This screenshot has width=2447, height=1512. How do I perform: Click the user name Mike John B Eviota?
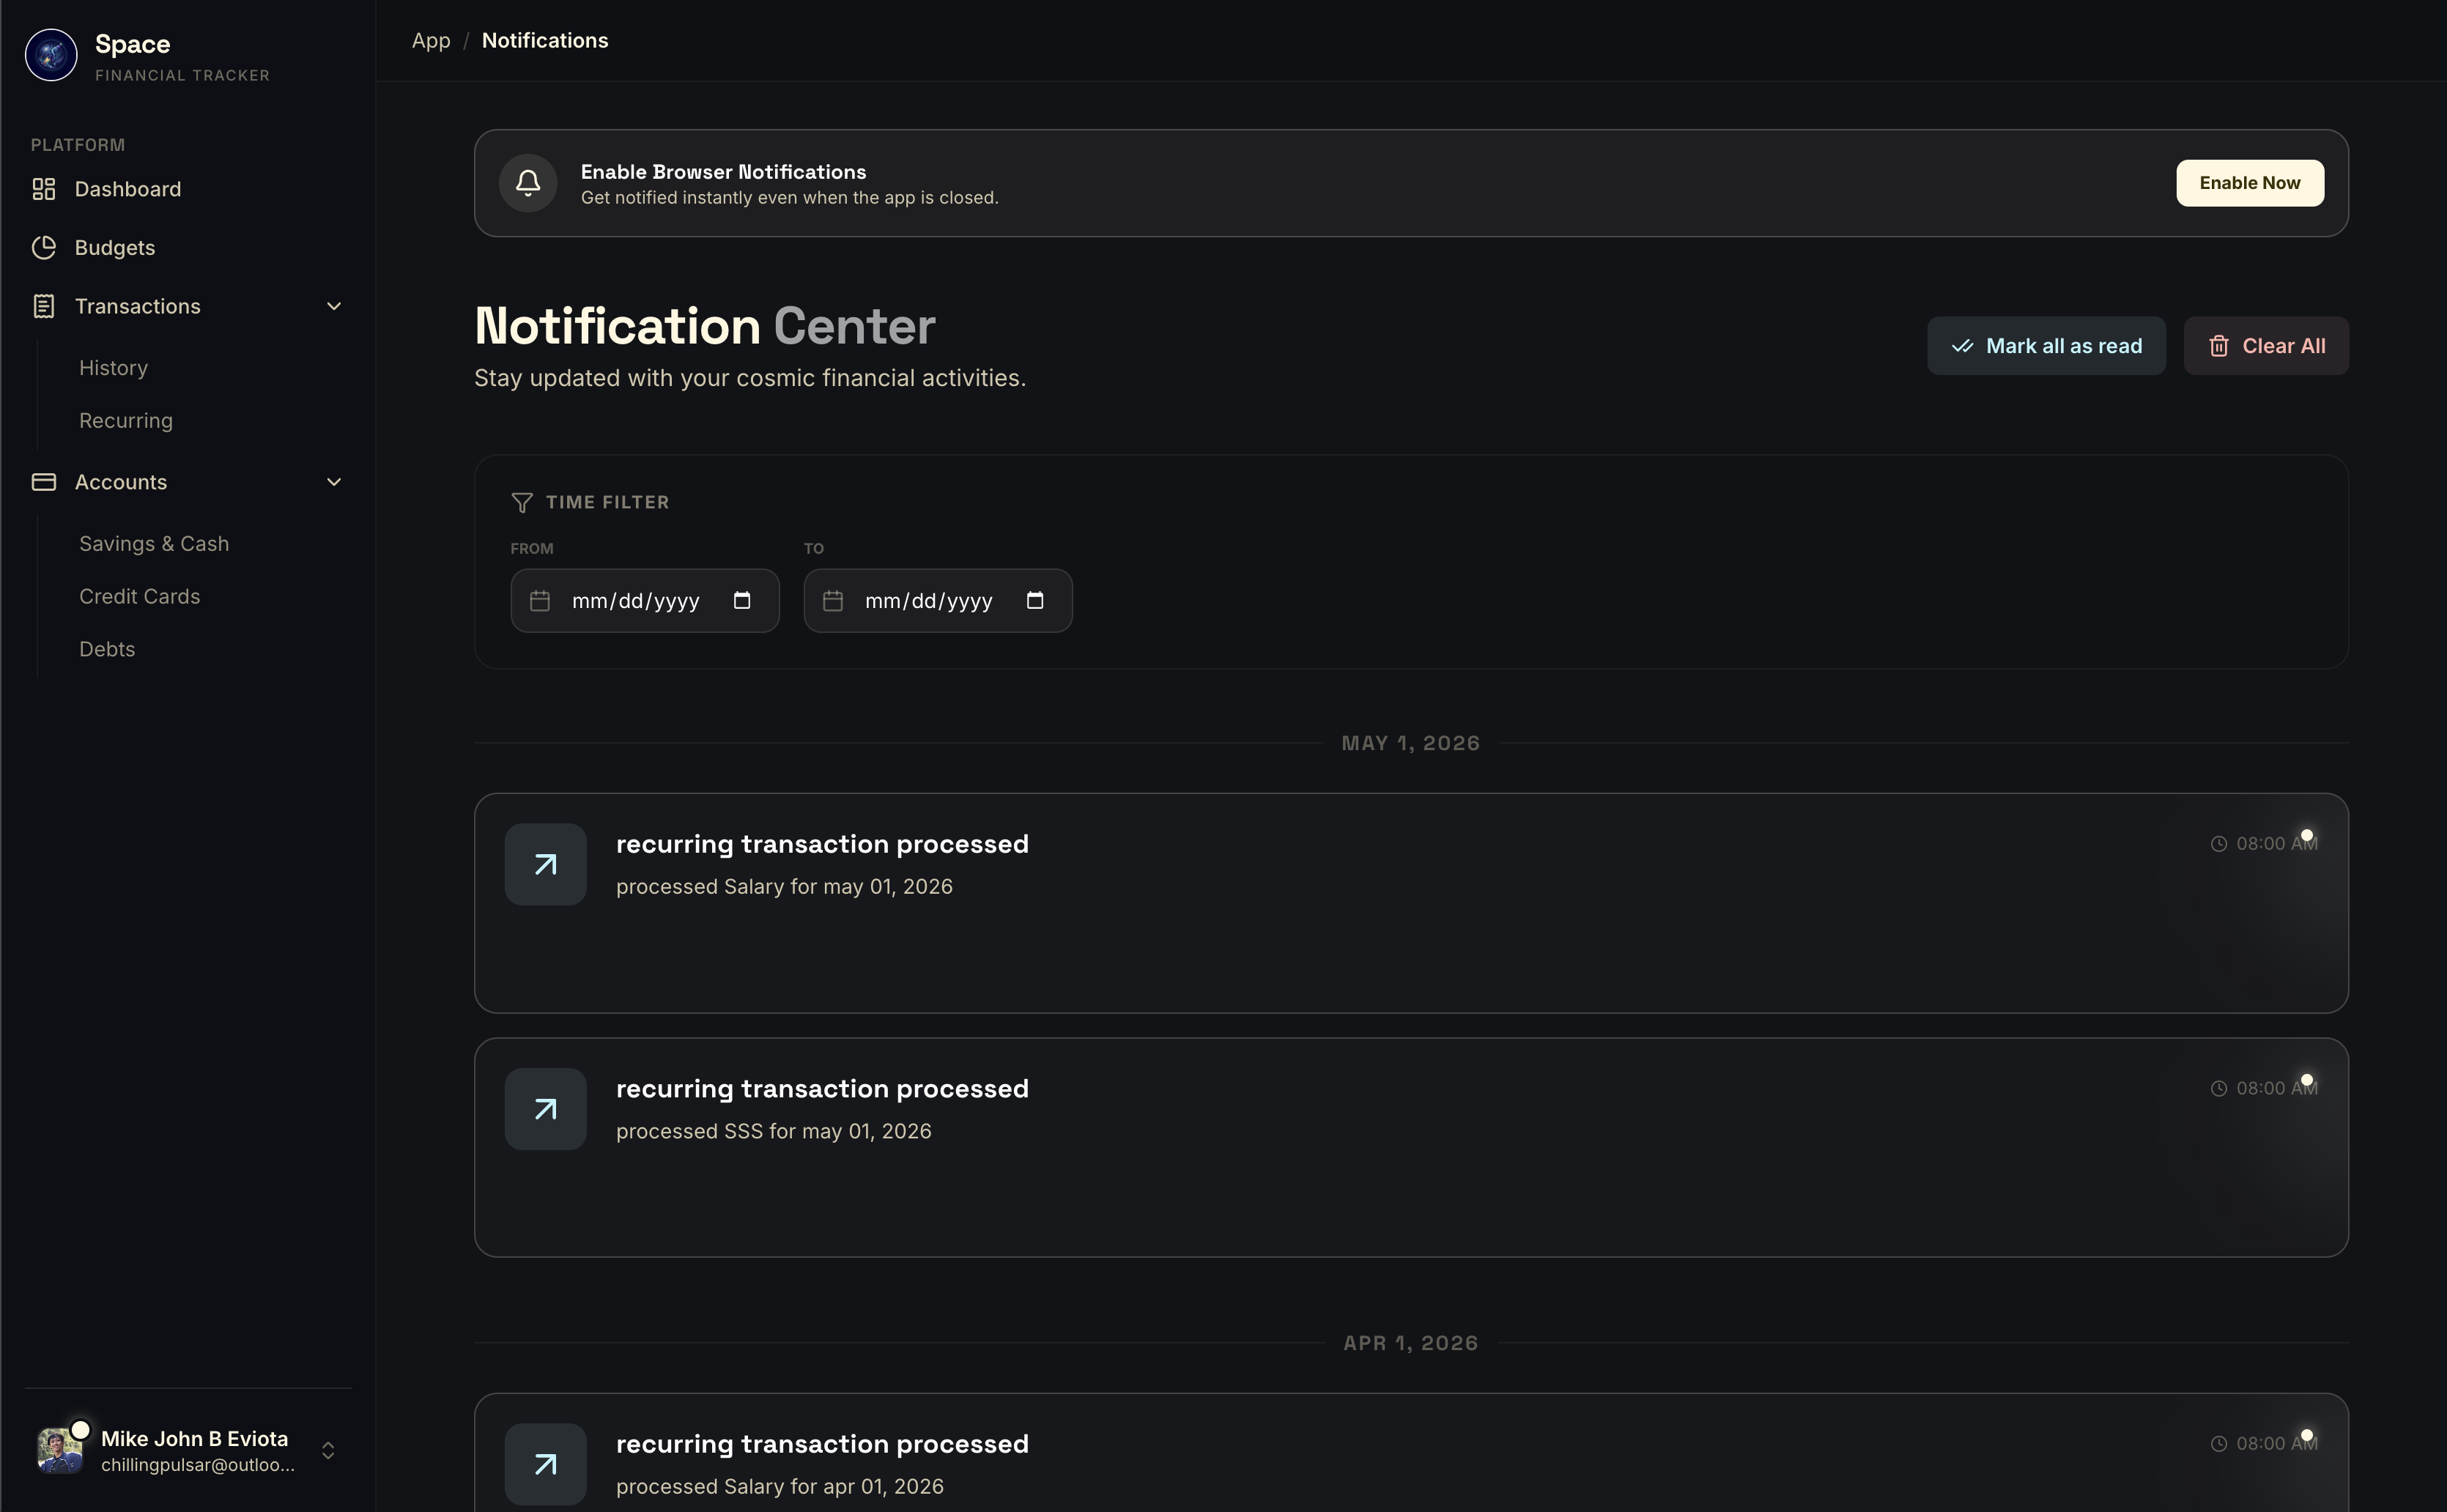coord(194,1439)
